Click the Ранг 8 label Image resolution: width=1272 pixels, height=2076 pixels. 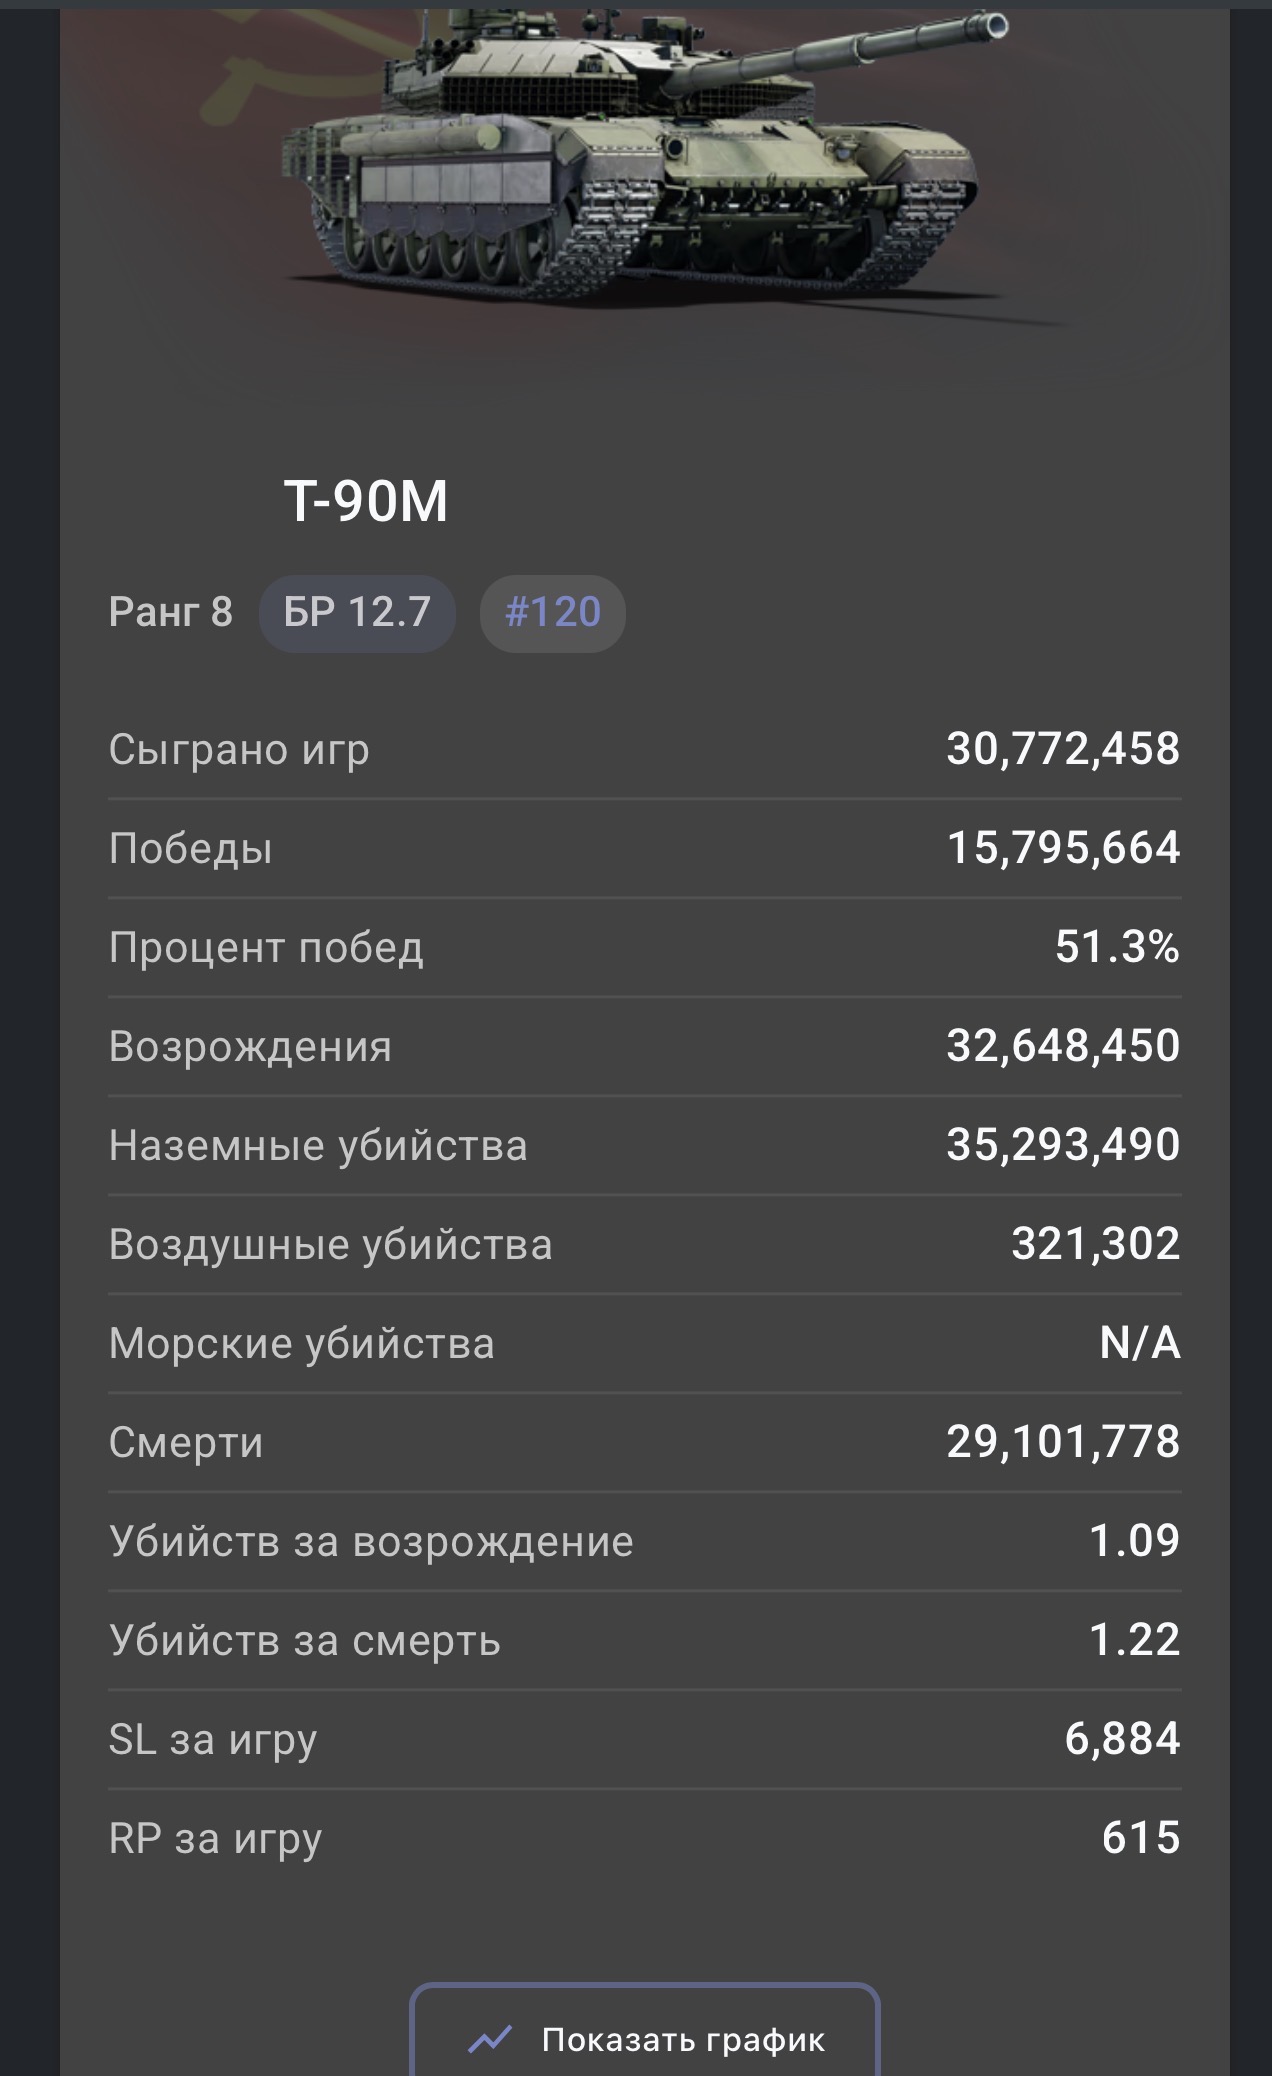tap(170, 612)
